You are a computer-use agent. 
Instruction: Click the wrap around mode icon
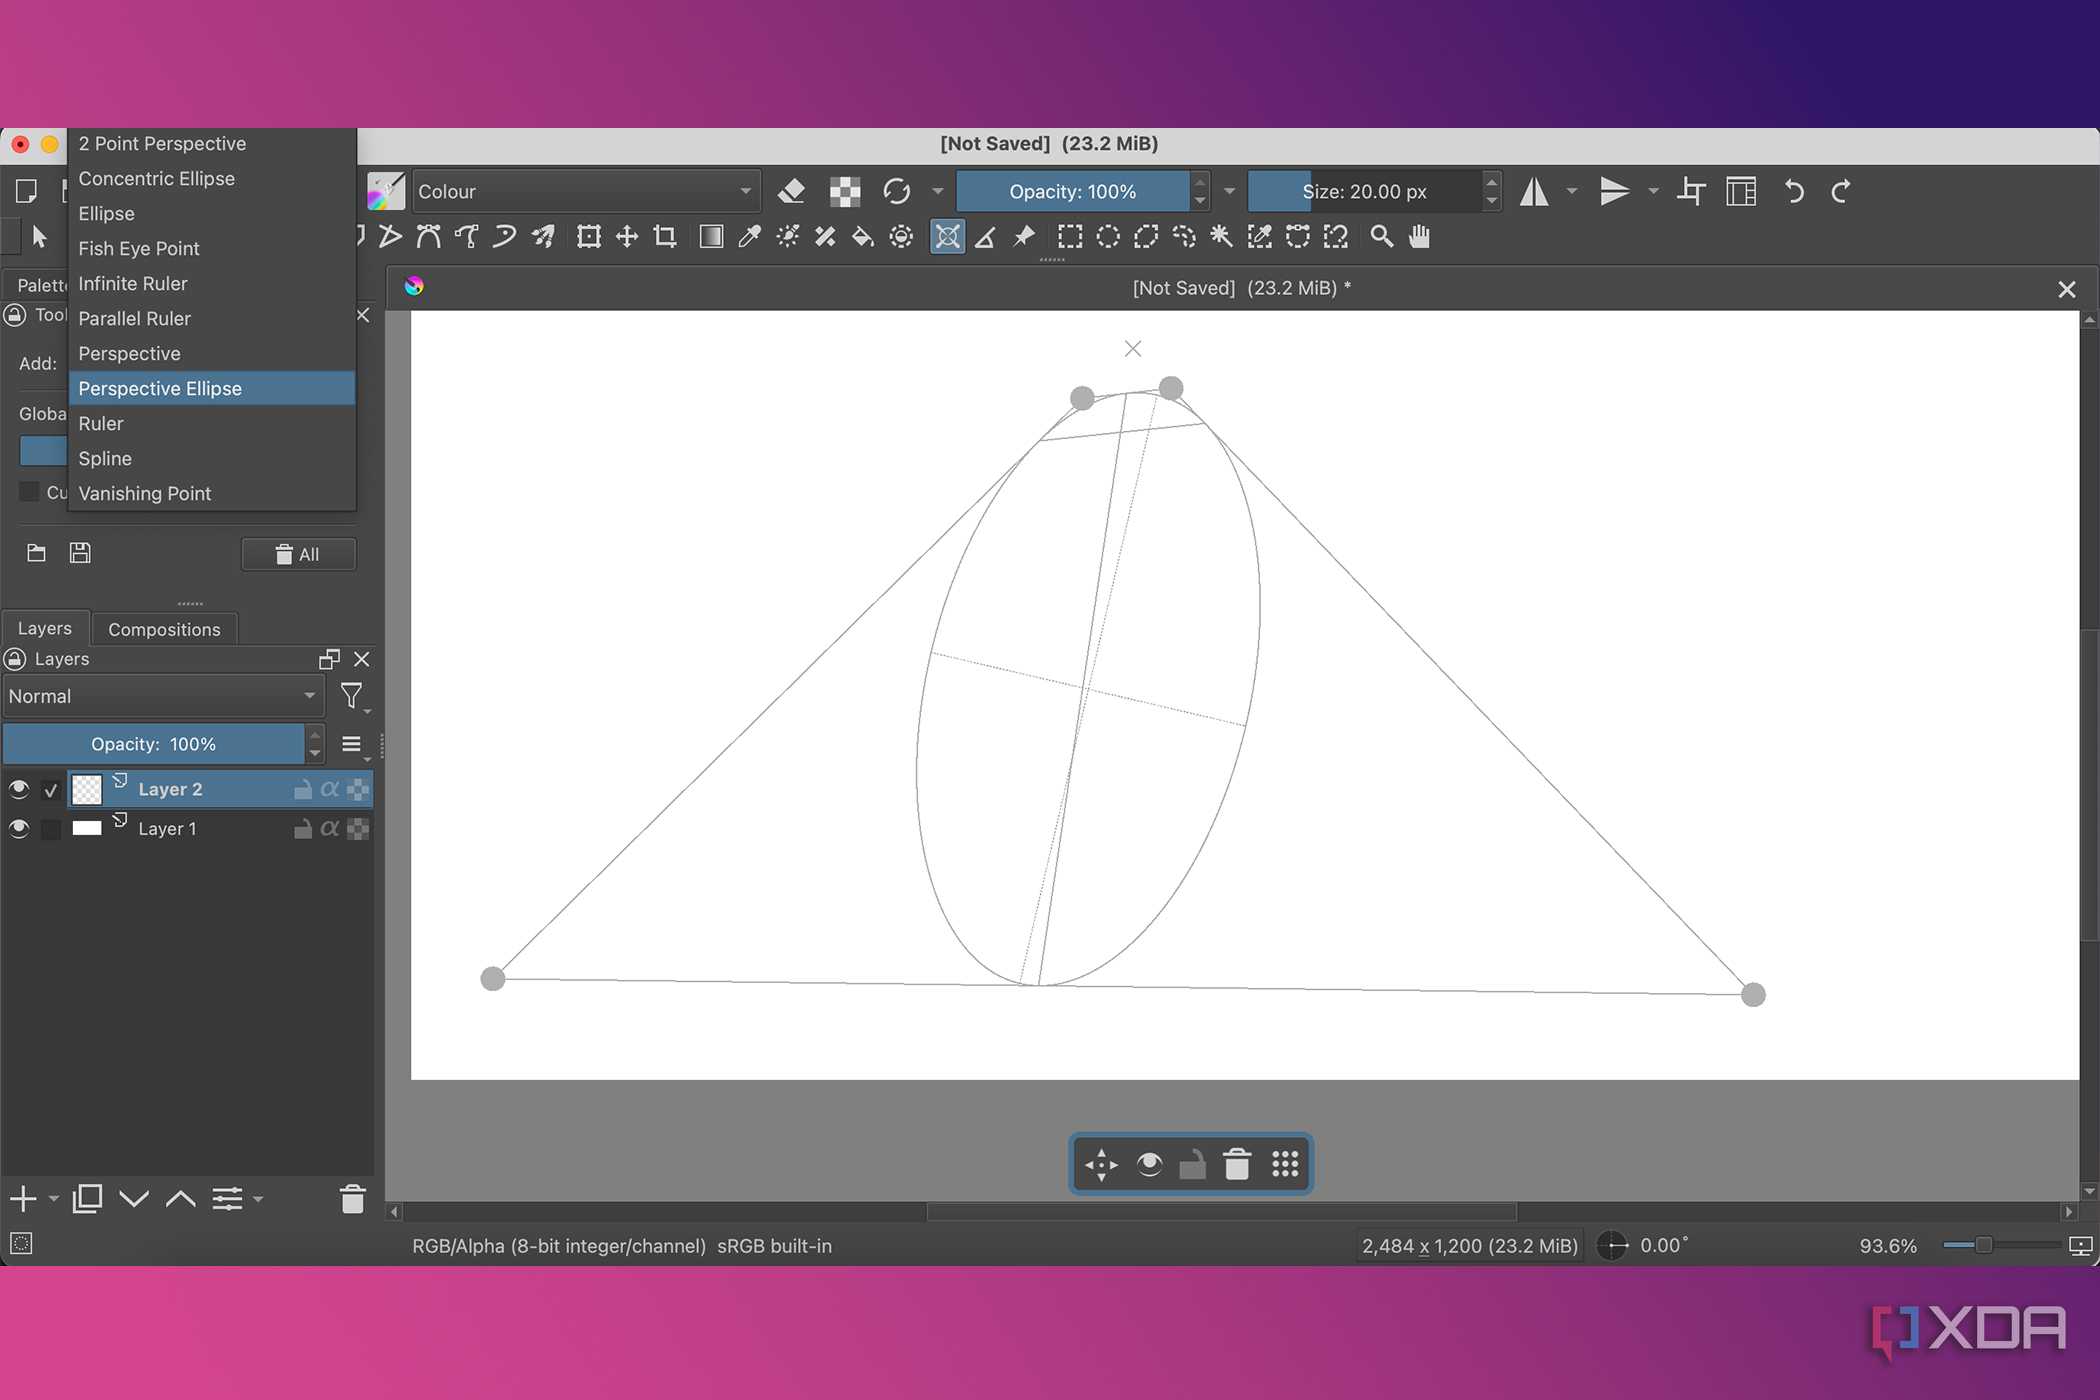pyautogui.click(x=1691, y=191)
